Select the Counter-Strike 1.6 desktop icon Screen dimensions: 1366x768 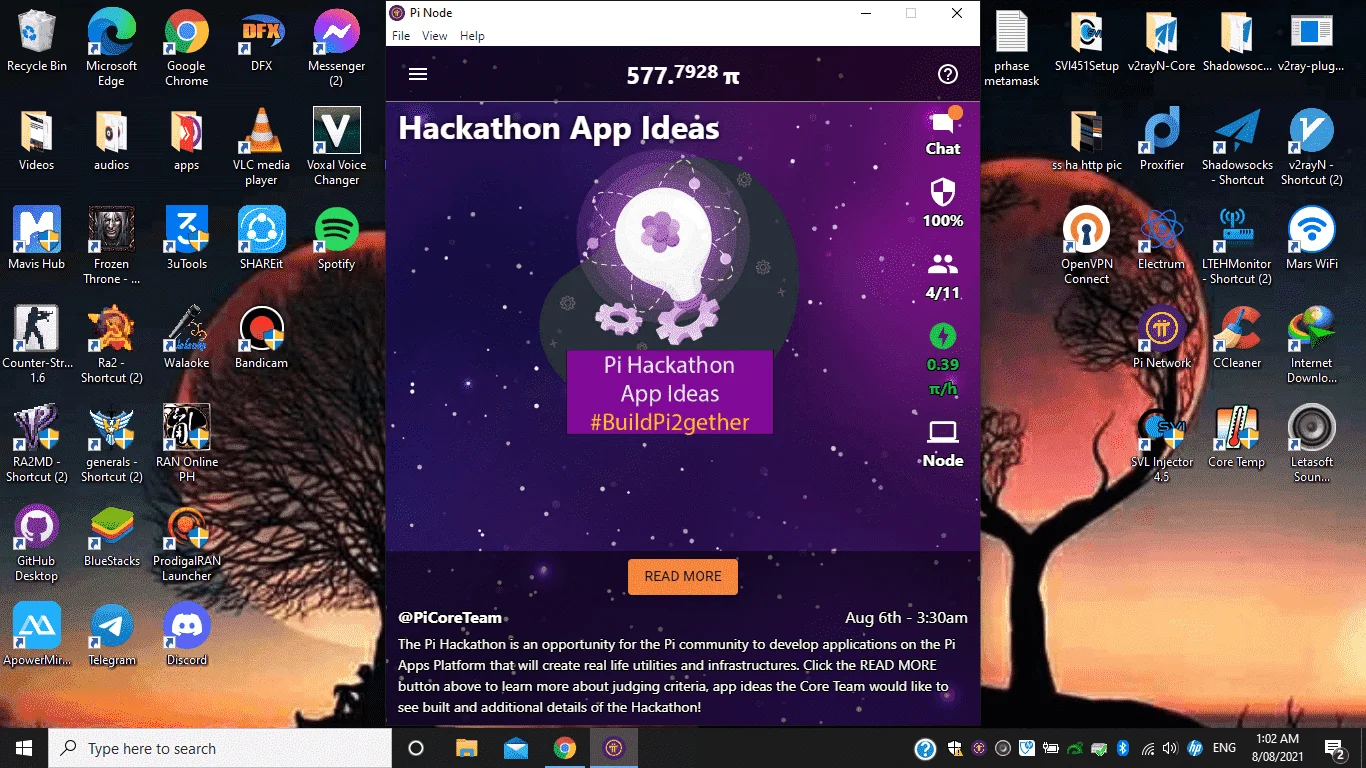click(37, 344)
